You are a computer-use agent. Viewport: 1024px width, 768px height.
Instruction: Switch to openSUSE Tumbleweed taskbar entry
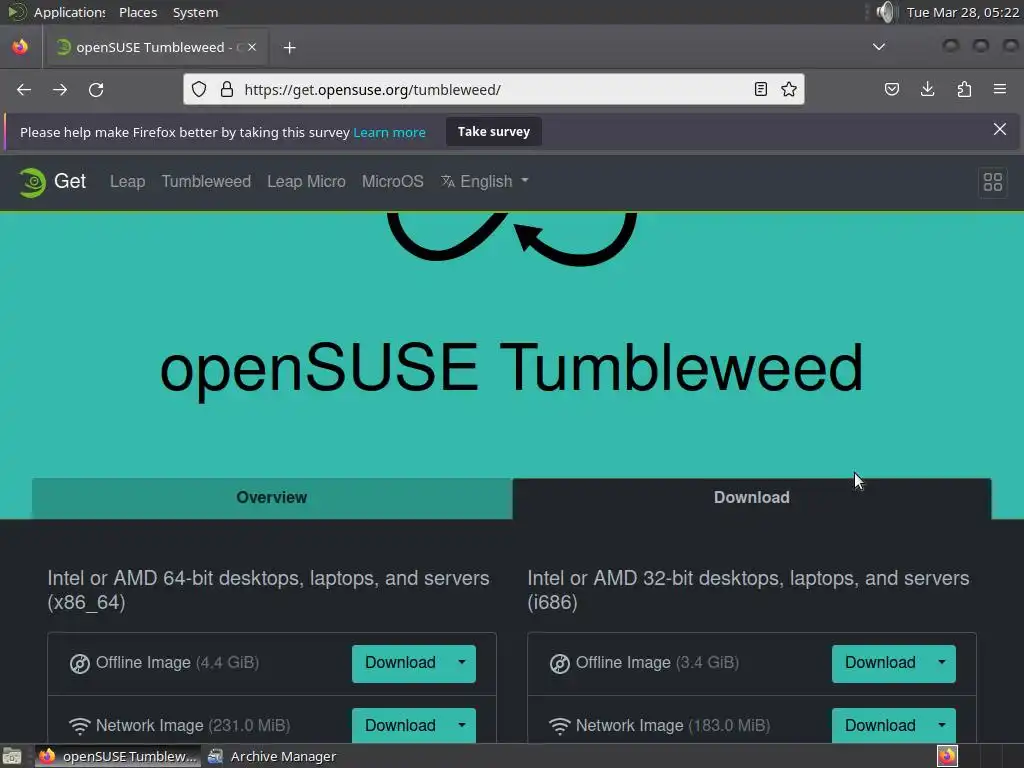118,756
